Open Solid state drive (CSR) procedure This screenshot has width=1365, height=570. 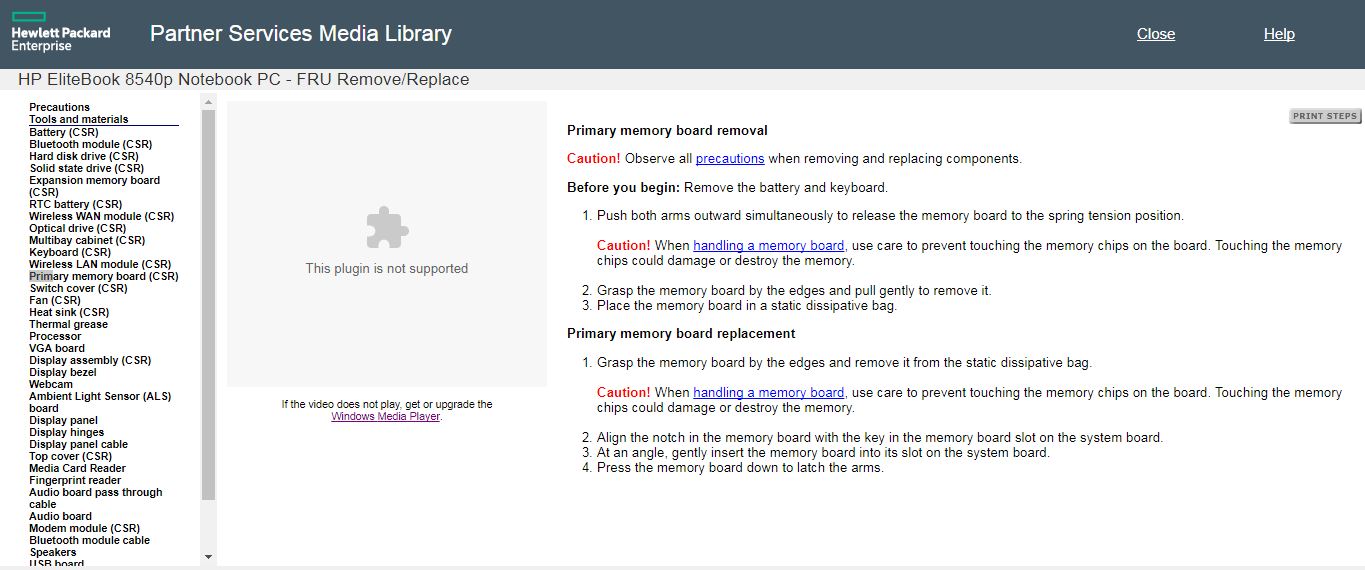87,168
